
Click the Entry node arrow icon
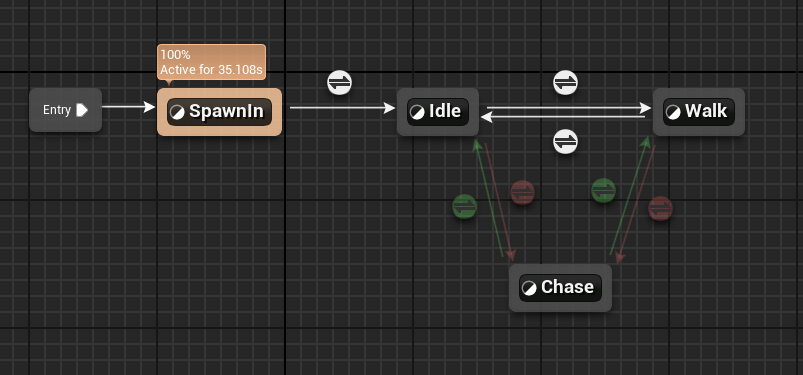[x=82, y=110]
